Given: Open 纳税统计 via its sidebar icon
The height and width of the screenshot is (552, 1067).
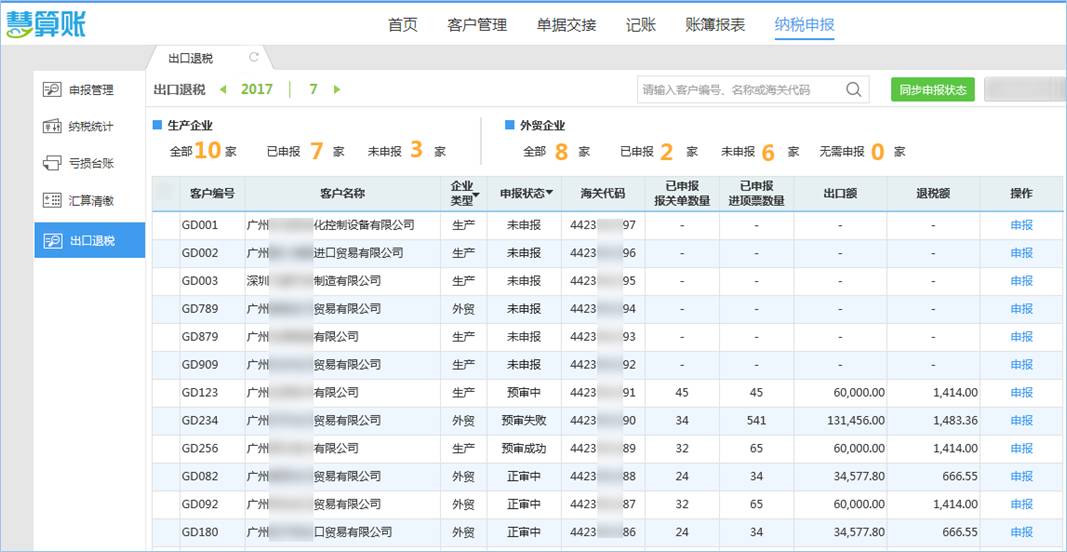Looking at the screenshot, I should pos(53,127).
